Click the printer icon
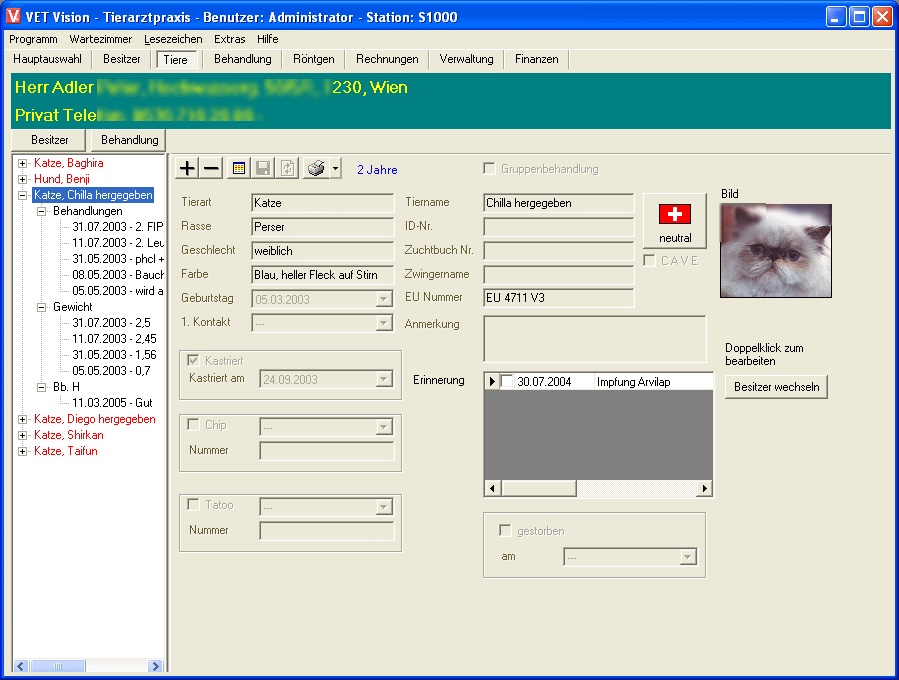 (316, 169)
